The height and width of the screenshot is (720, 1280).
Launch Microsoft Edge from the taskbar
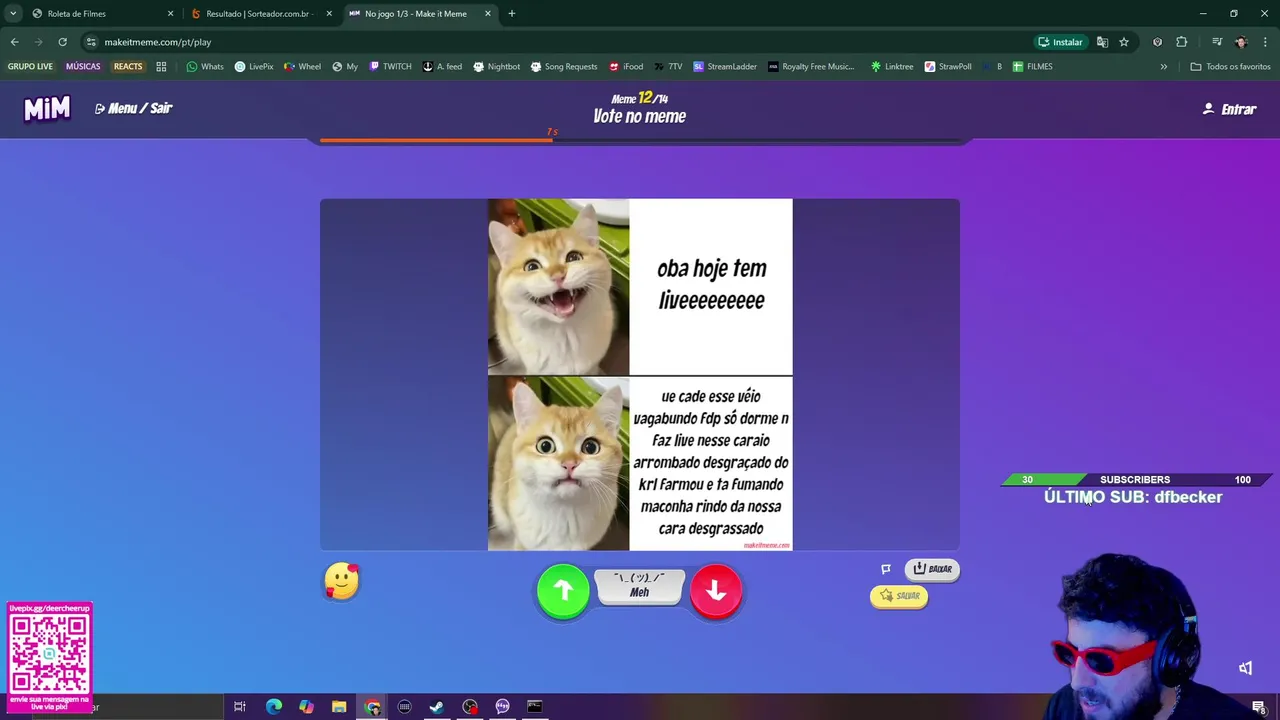coord(273,707)
